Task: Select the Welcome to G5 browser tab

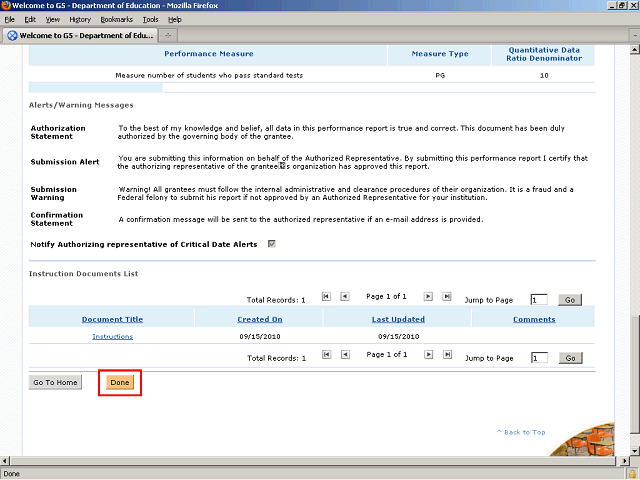Action: (80, 36)
